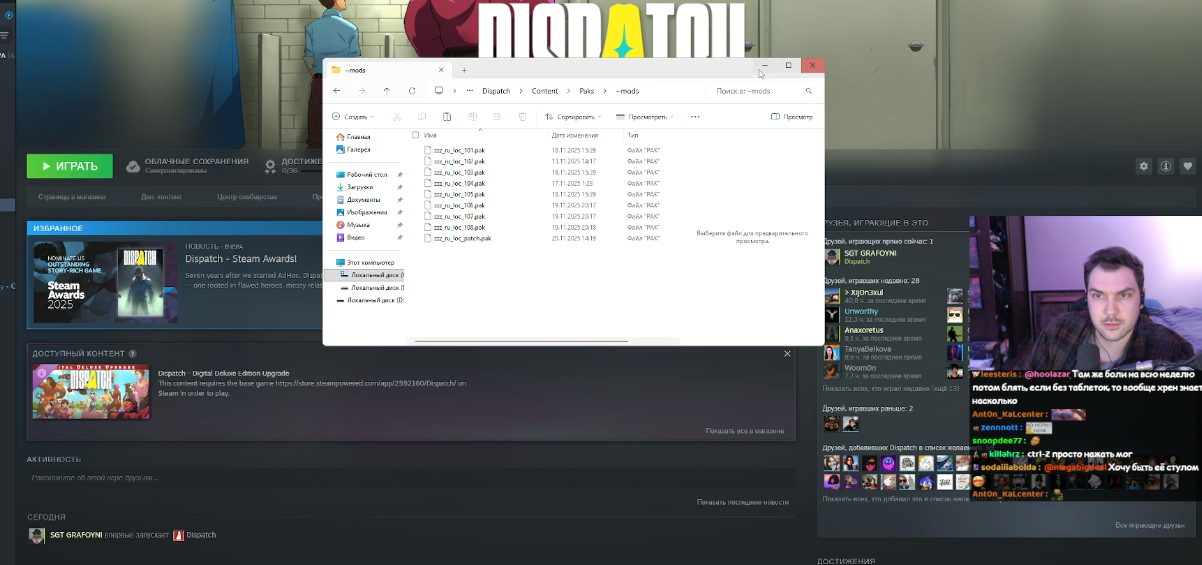Viewport: 1202px width, 565px height.
Task: Go up one folder level in Explorer
Action: [387, 91]
